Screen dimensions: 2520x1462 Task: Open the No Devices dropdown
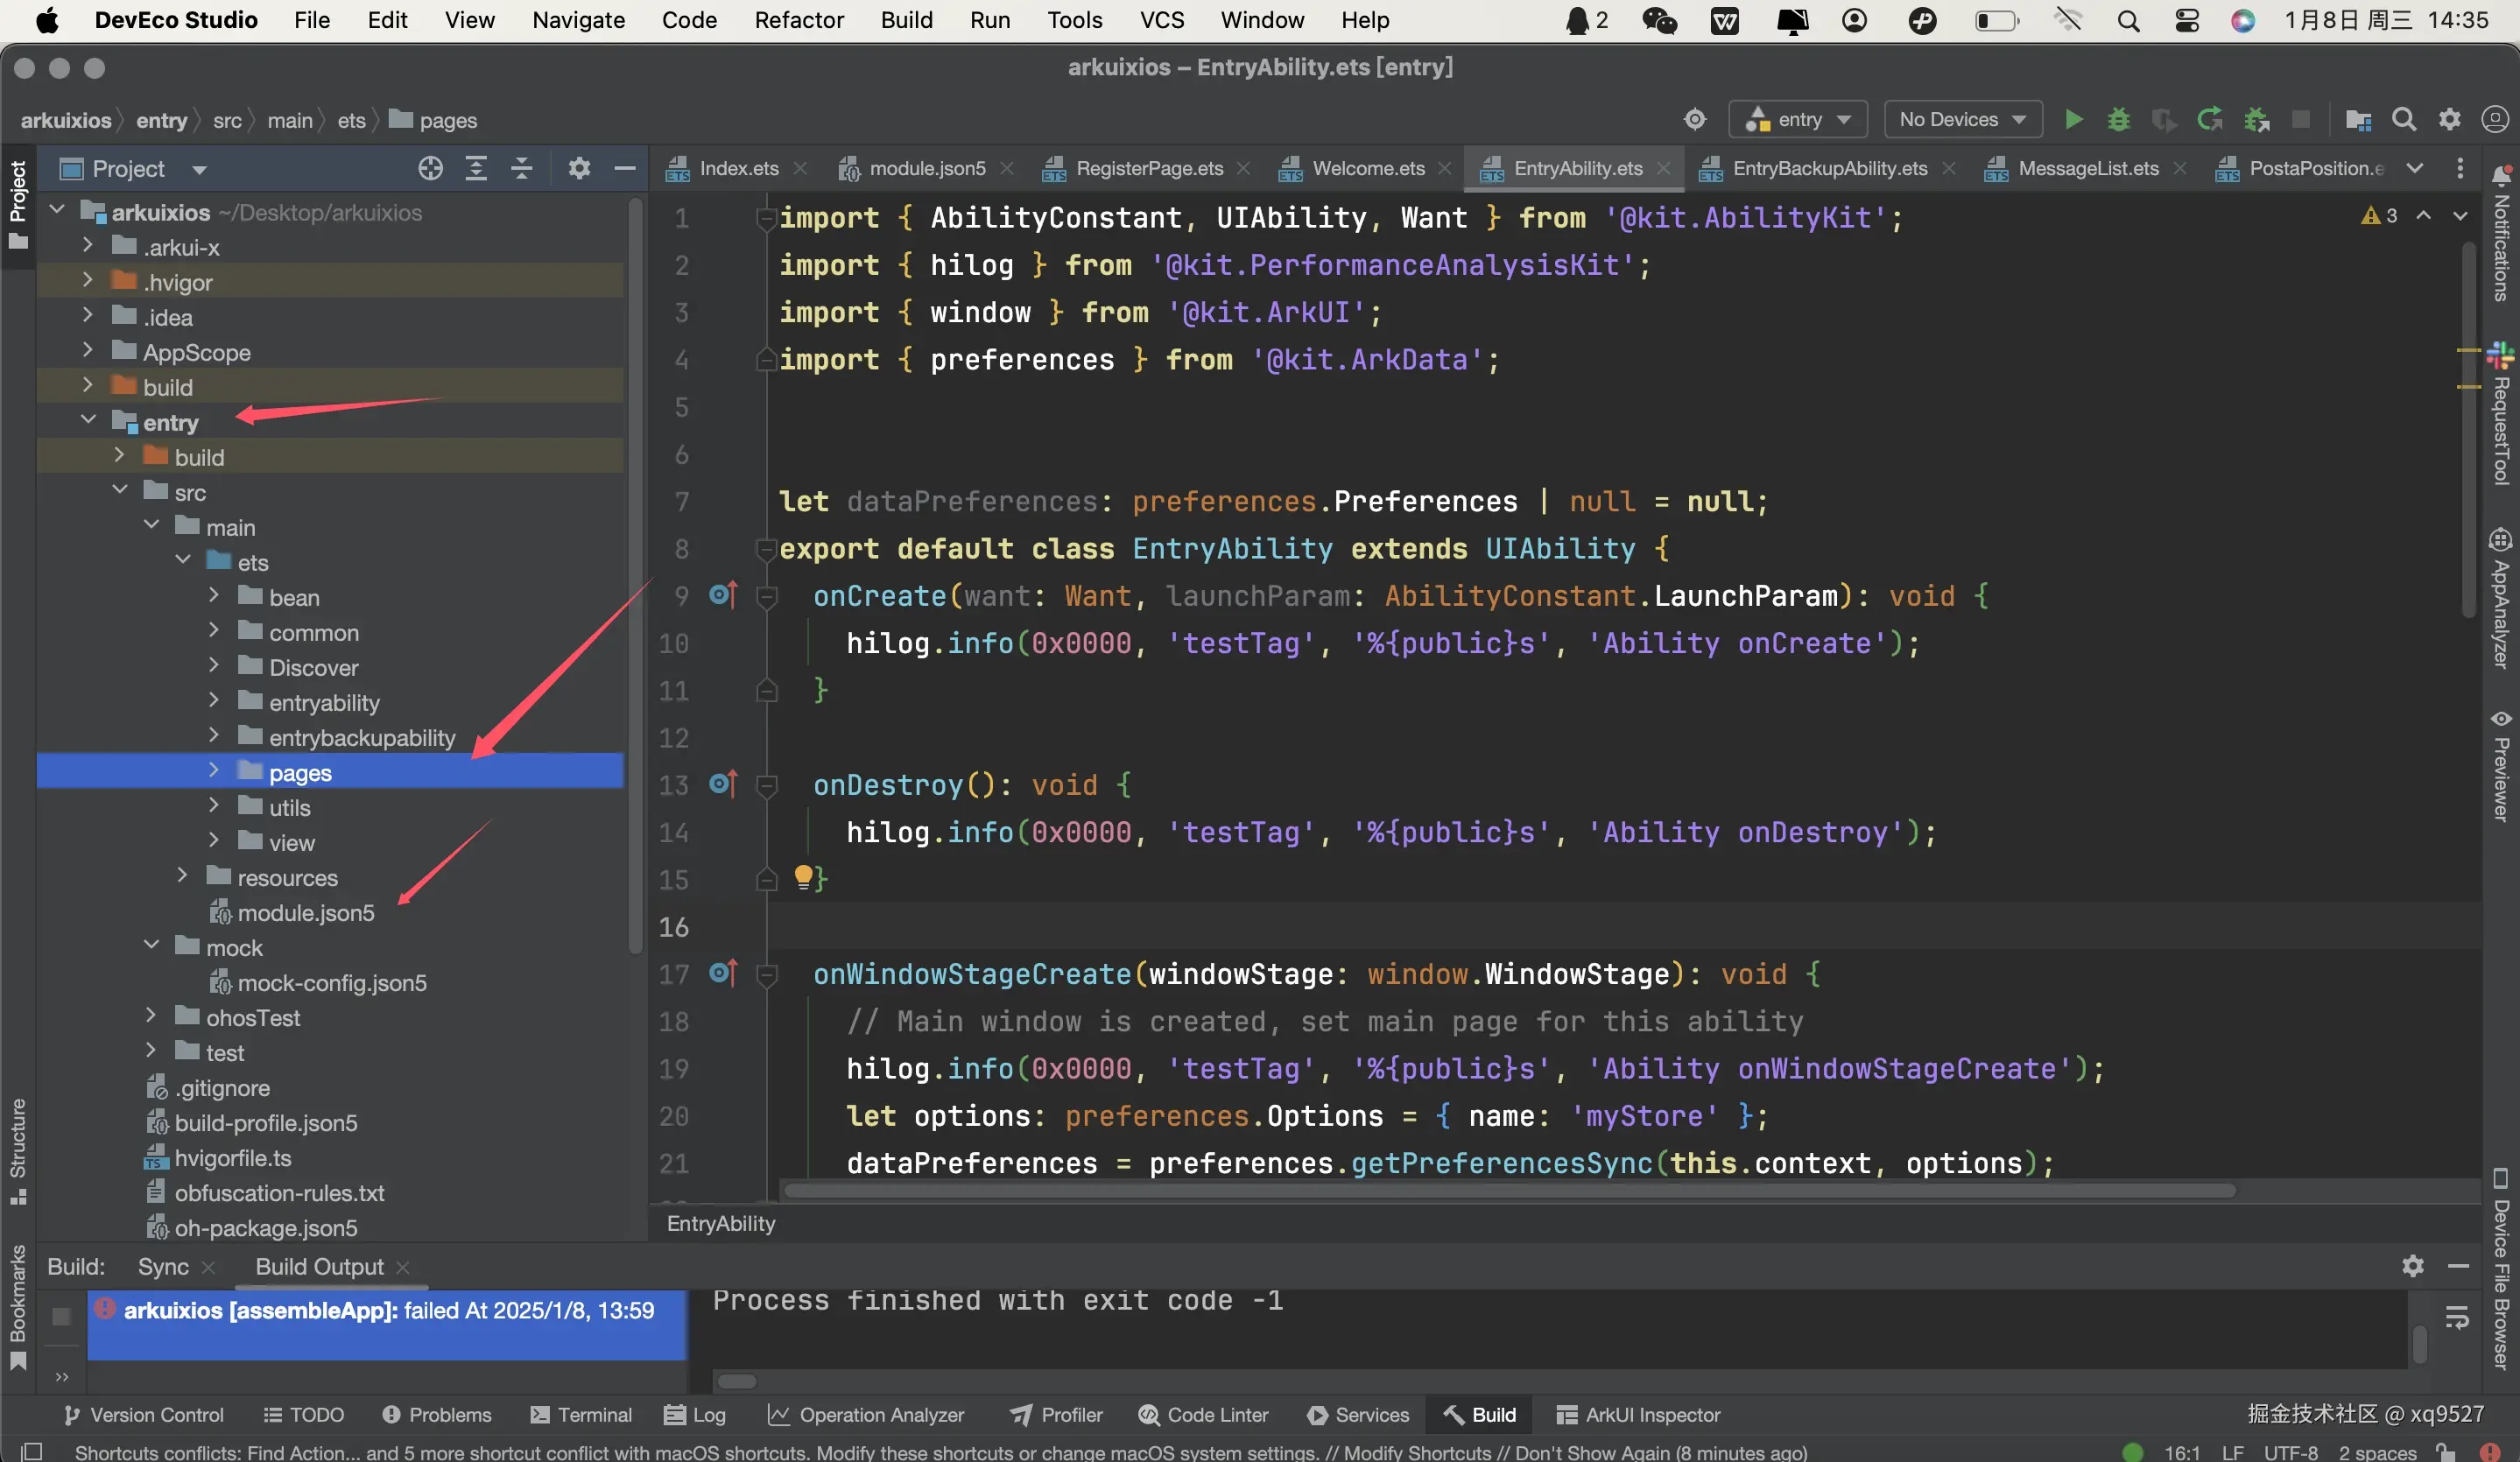click(x=1962, y=120)
